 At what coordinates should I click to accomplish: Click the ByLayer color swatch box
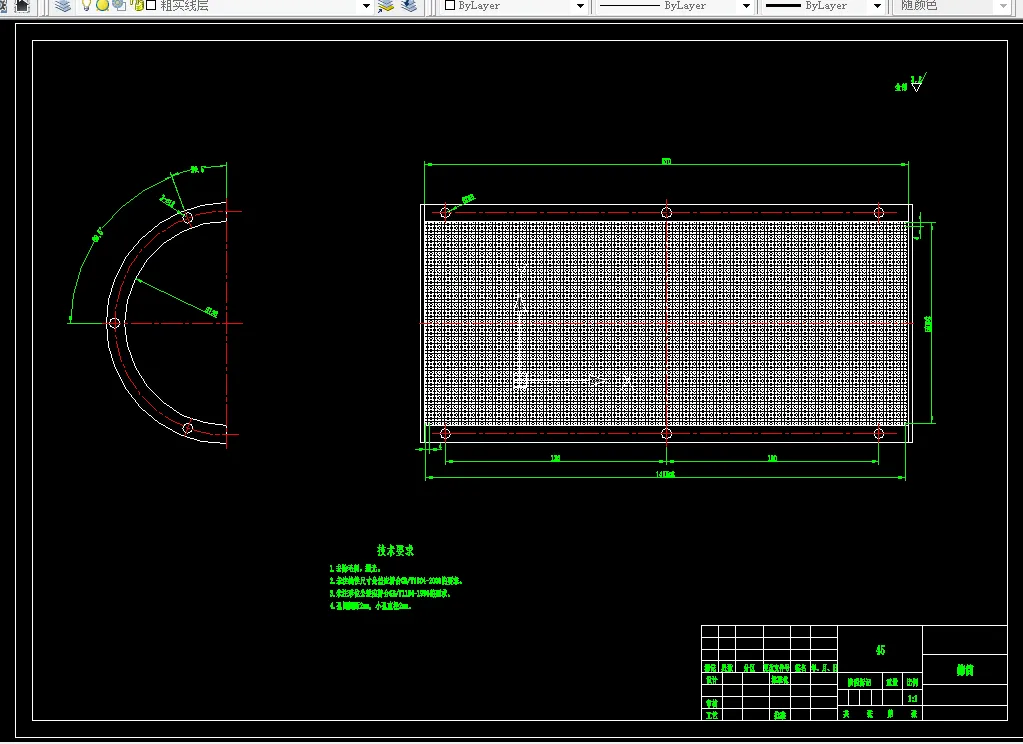click(450, 5)
